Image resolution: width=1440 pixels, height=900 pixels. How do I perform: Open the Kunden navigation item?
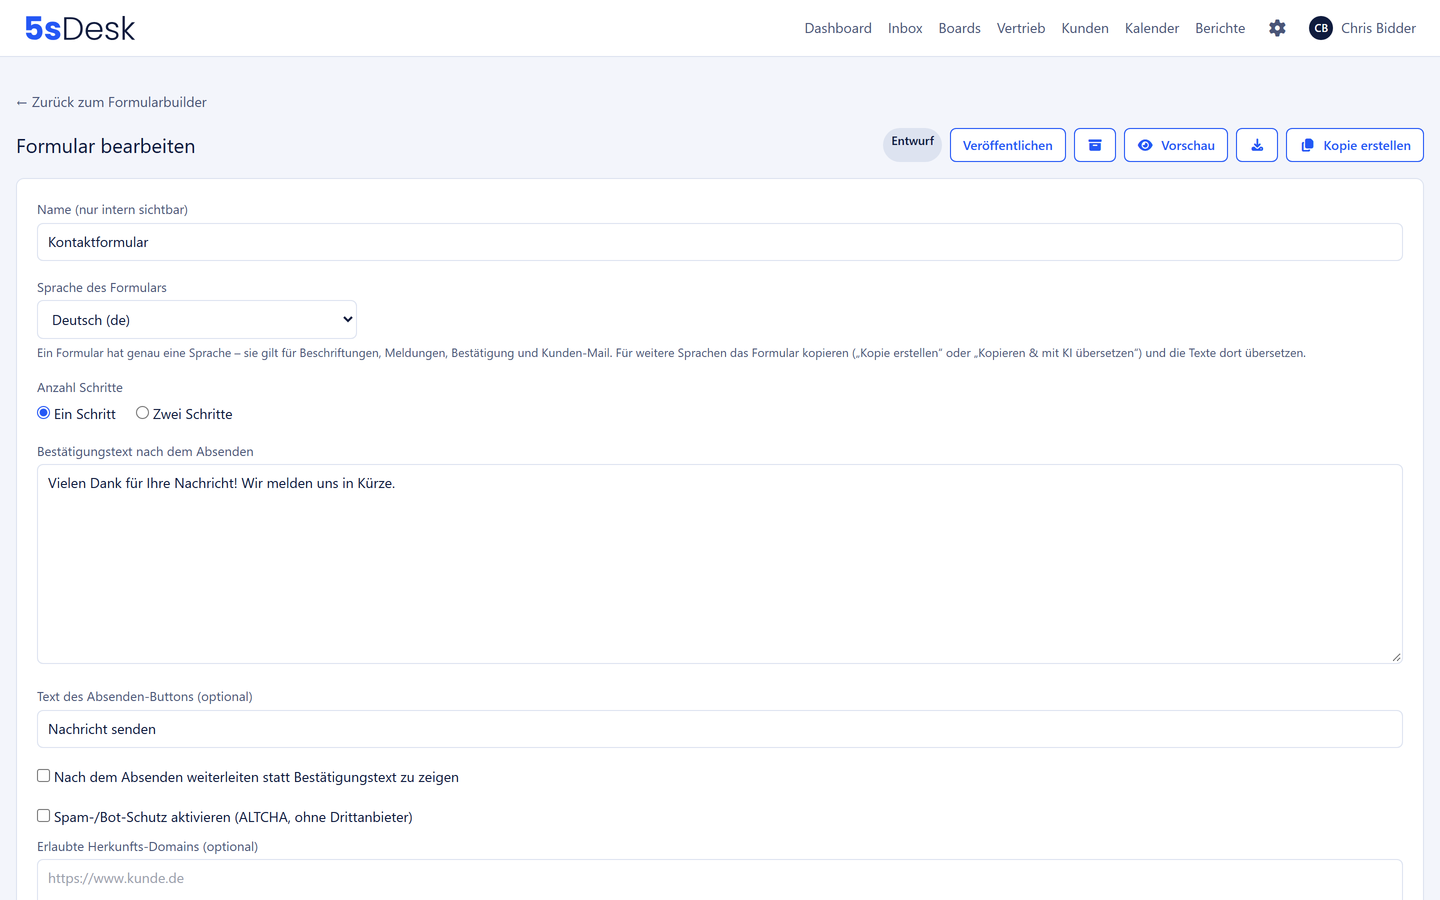click(1085, 28)
